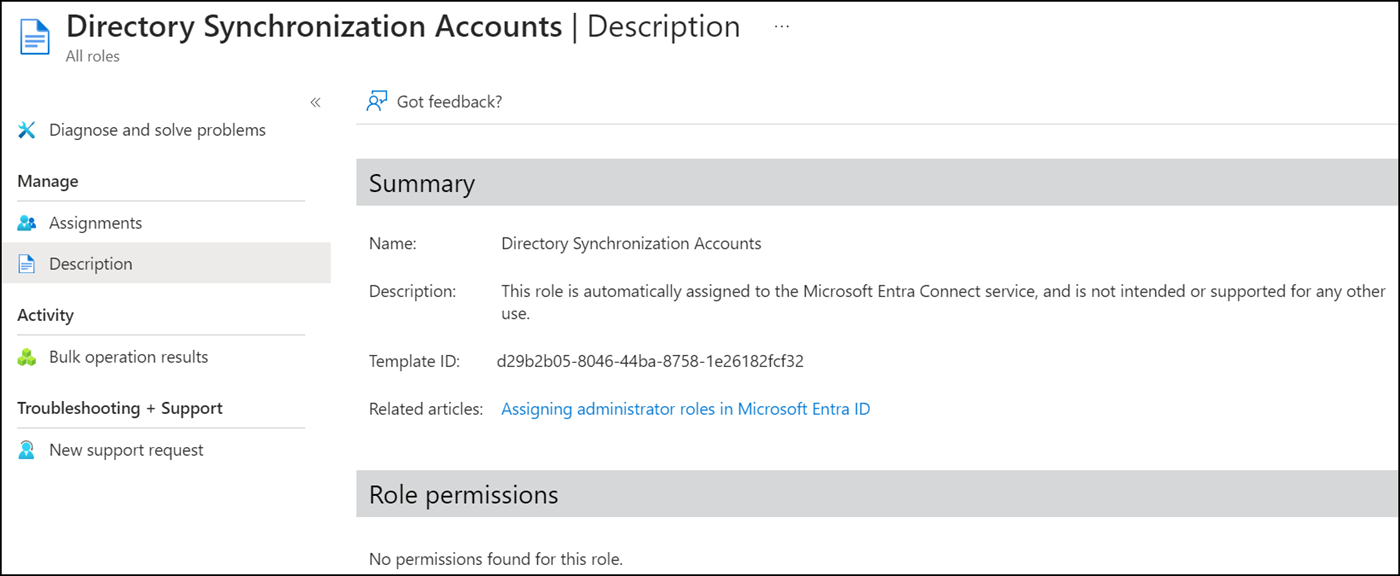Open the ellipsis menu next to Description title
Viewport: 1400px width, 576px height.
pyautogui.click(x=780, y=26)
